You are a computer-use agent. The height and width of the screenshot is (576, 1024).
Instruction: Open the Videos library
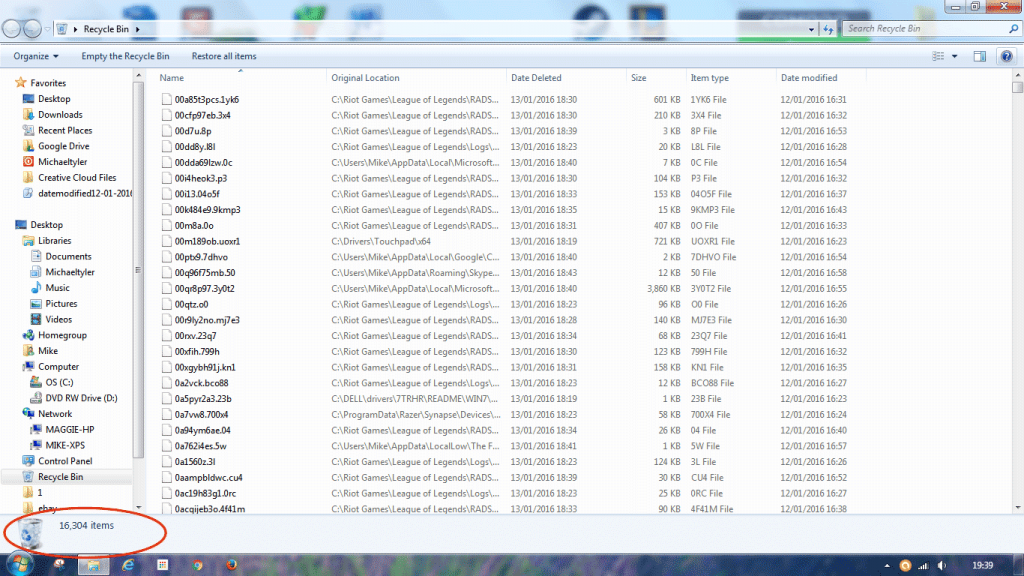pyautogui.click(x=59, y=319)
